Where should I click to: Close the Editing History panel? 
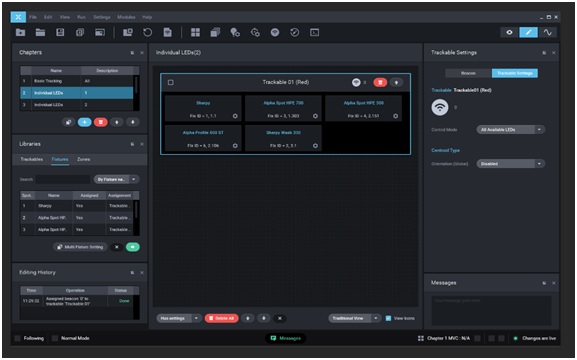click(142, 273)
